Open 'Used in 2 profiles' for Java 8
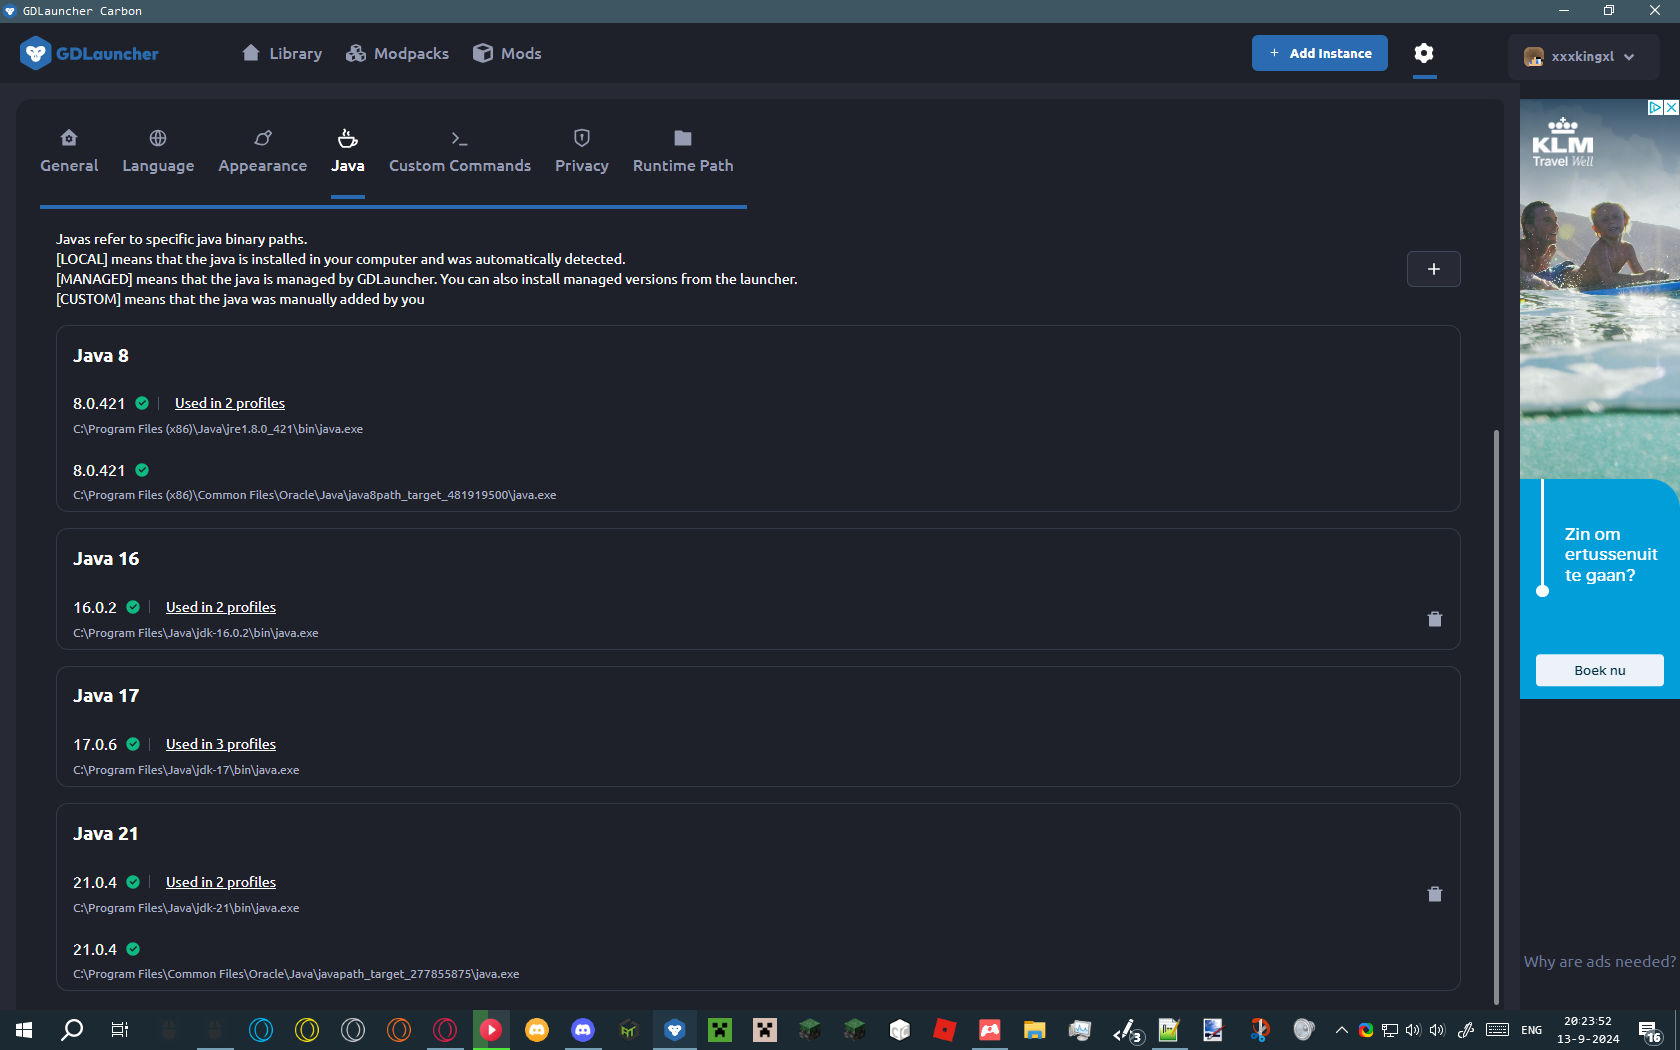The image size is (1680, 1050). point(230,403)
